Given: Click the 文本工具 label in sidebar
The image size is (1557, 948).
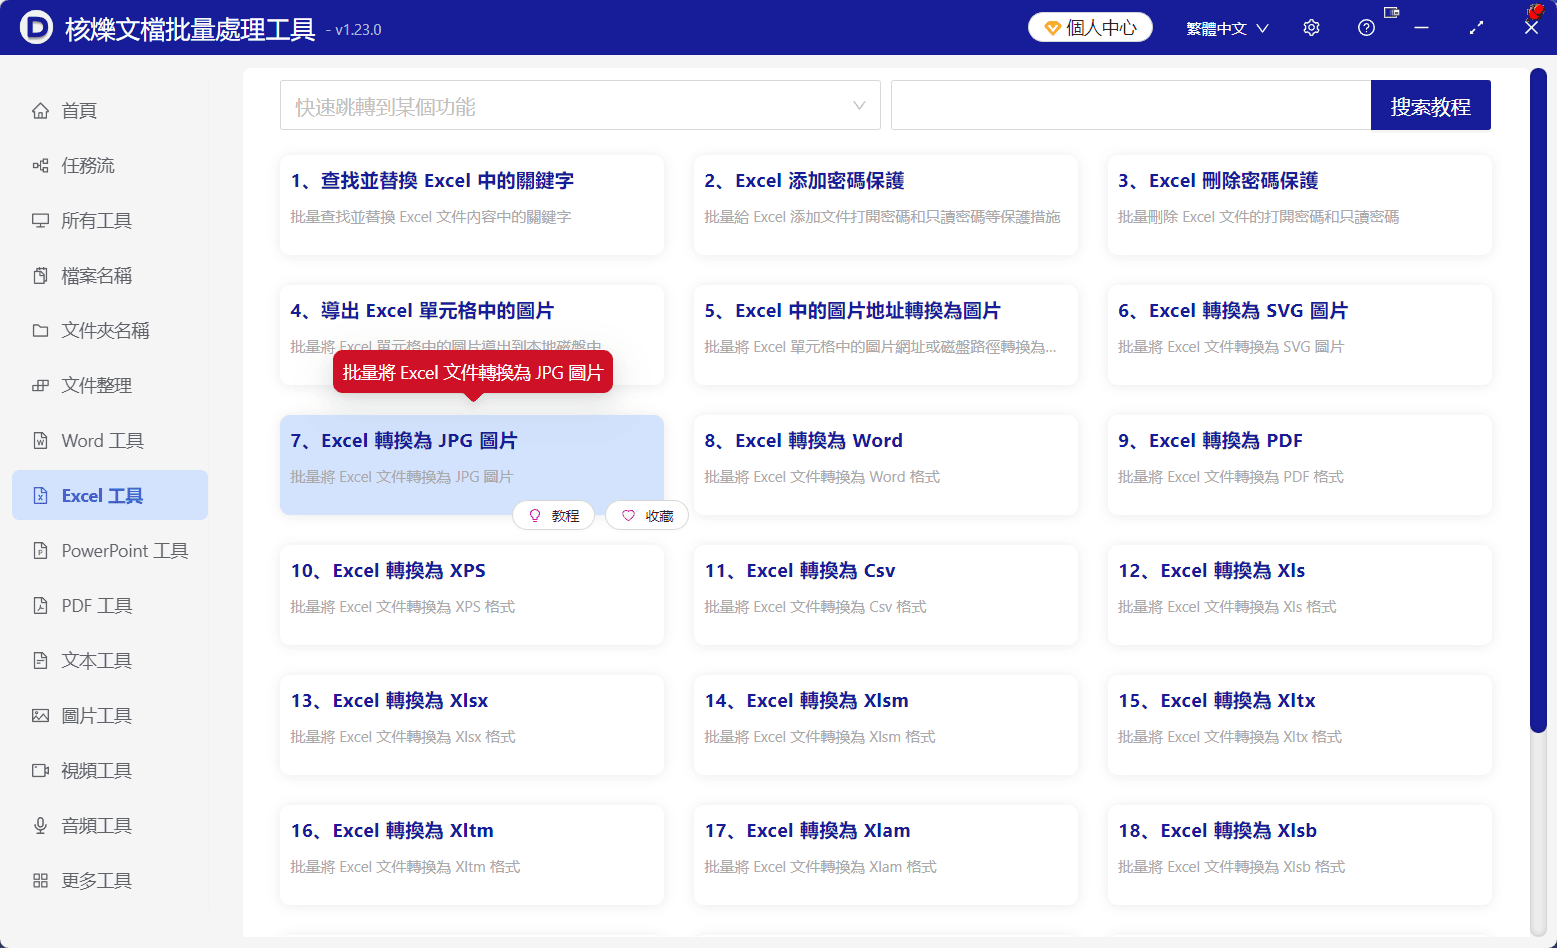Looking at the screenshot, I should click(x=97, y=661).
